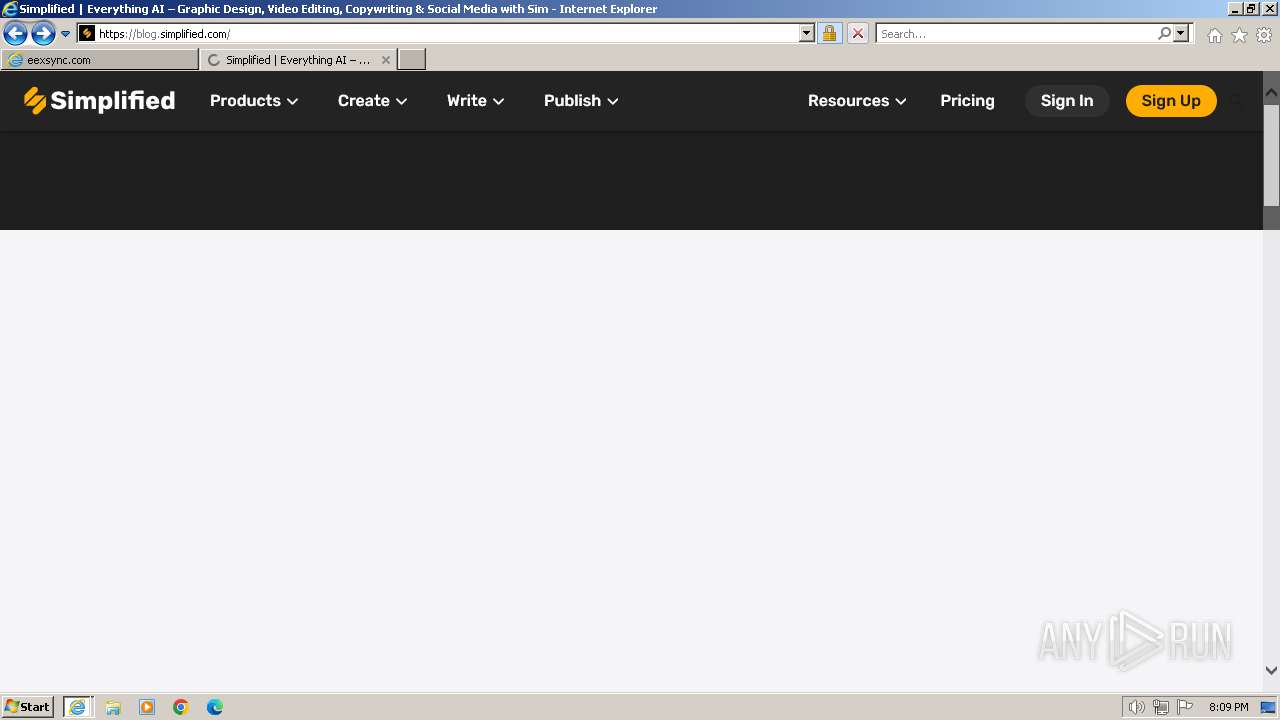Open the Home page icon
This screenshot has height=720, width=1280.
point(1214,35)
